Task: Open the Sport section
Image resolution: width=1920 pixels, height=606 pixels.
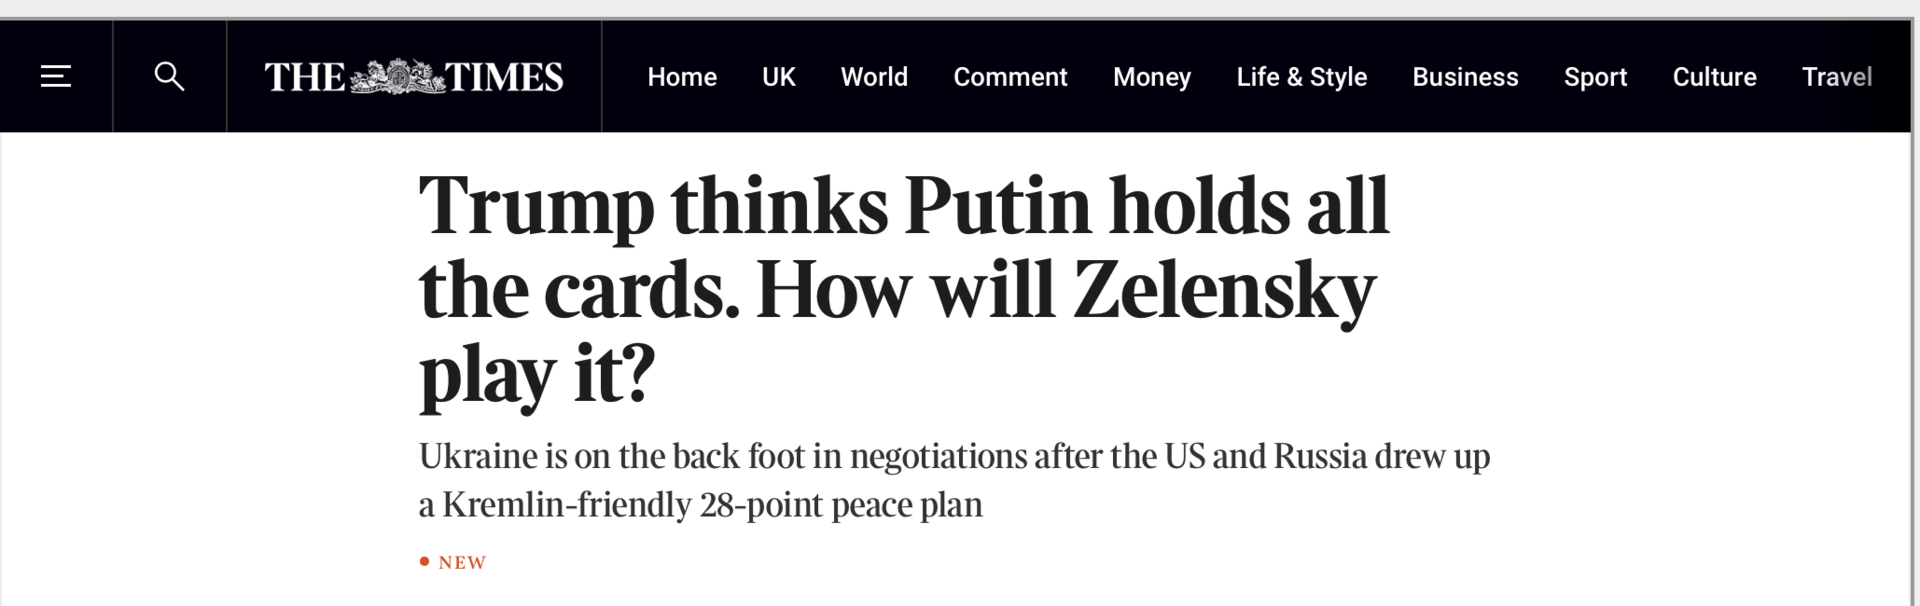Action: 1595,77
